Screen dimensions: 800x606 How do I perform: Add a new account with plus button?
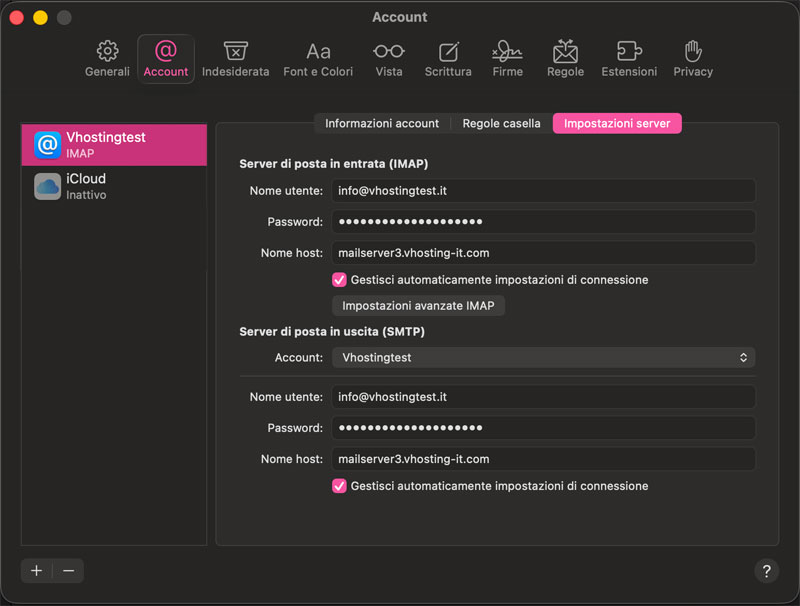click(36, 570)
